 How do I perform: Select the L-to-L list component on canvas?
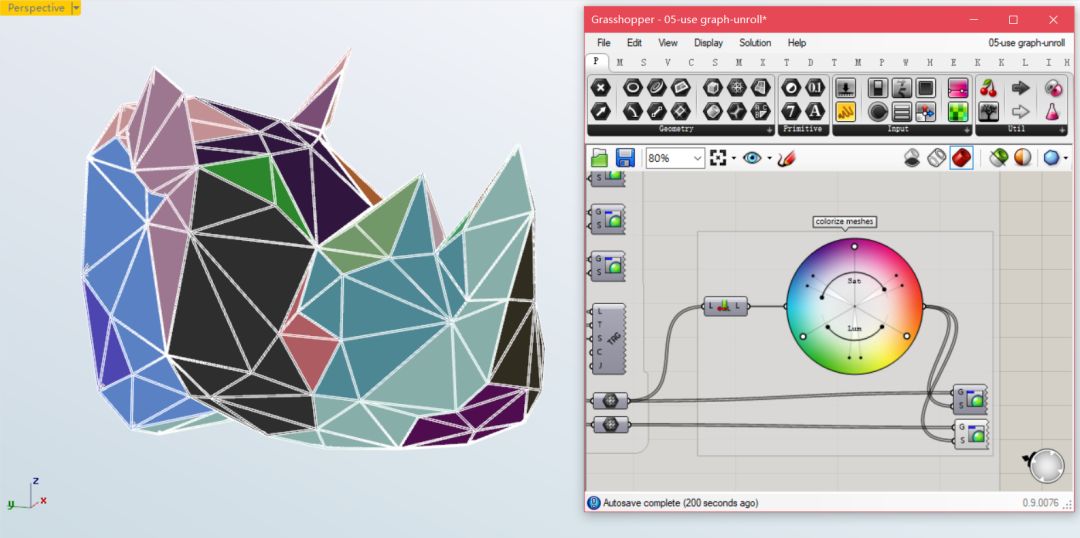(x=725, y=306)
